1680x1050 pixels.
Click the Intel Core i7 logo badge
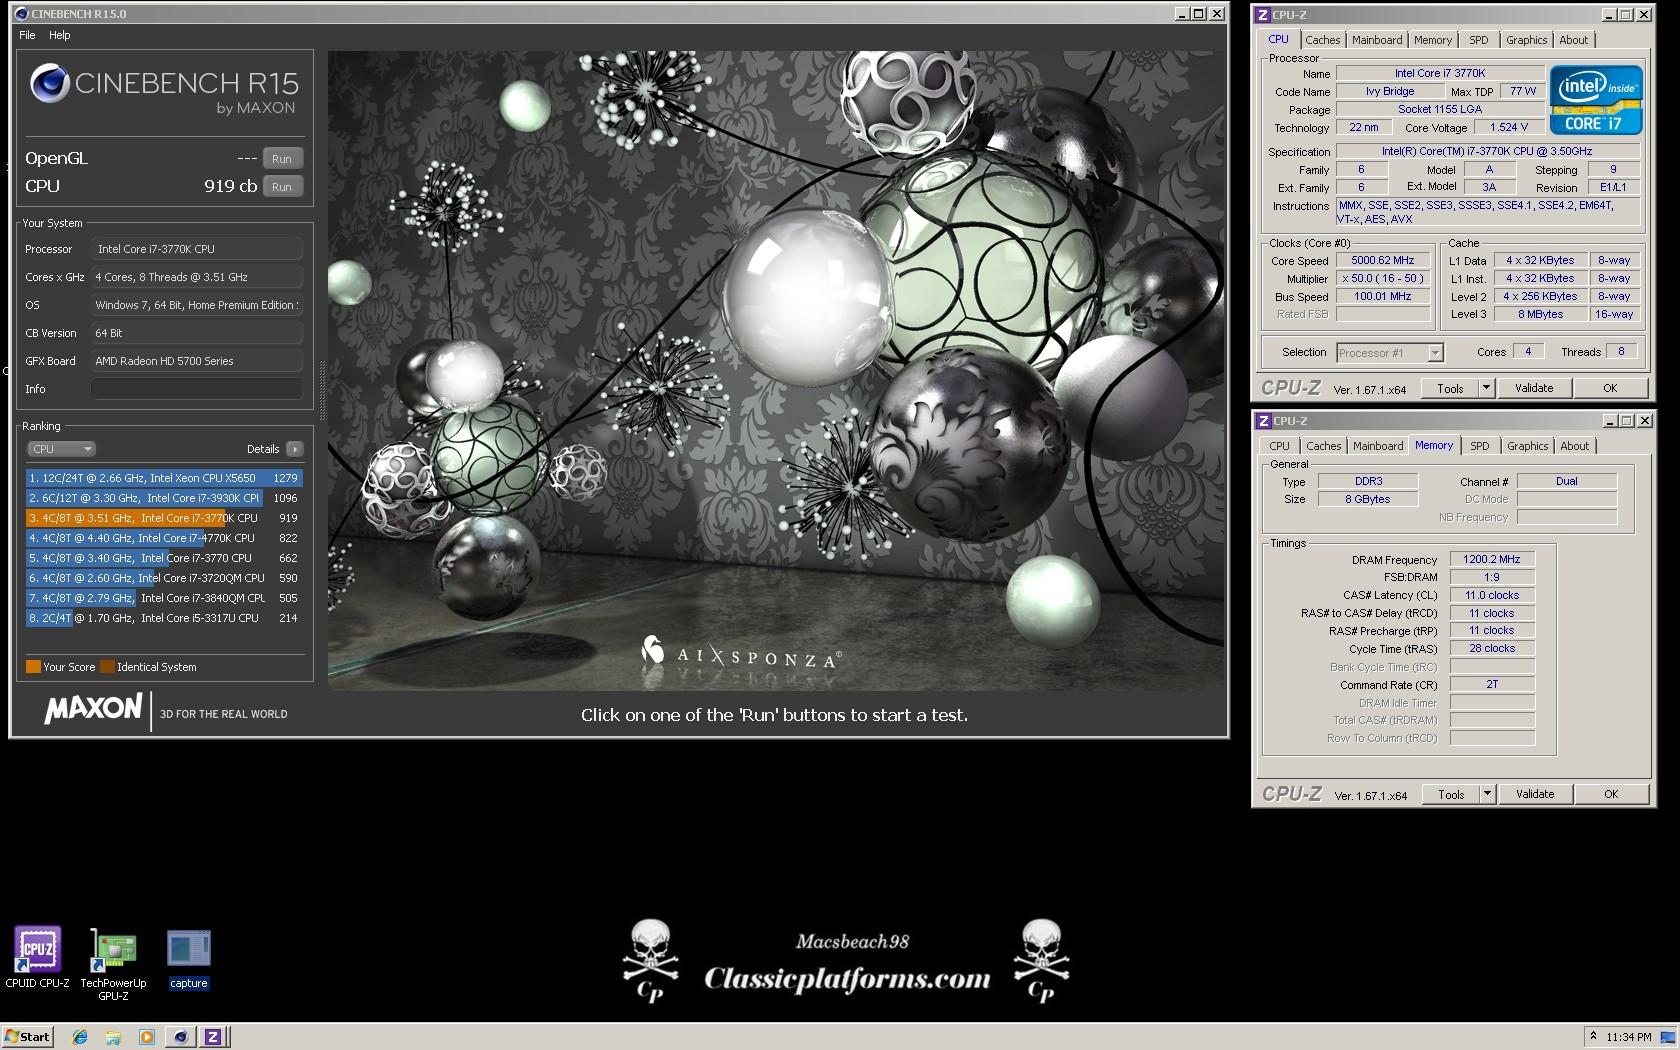(x=1595, y=99)
